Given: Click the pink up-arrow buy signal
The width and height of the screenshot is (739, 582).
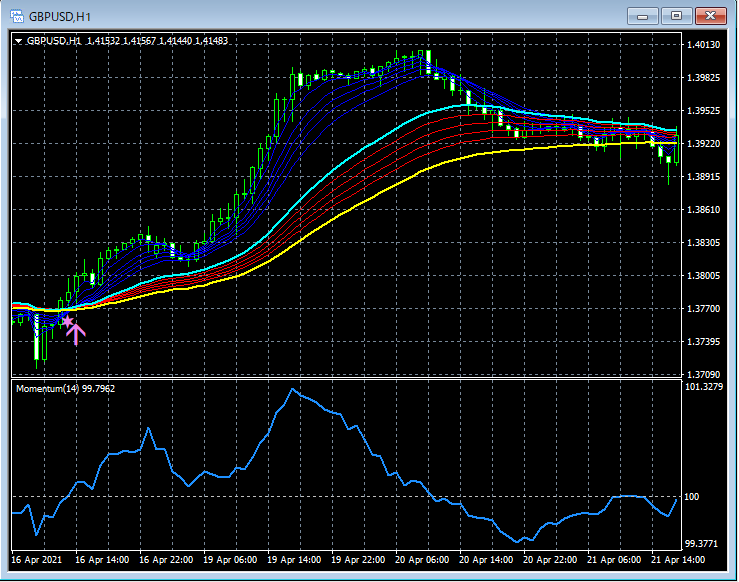Looking at the screenshot, I should tap(76, 334).
